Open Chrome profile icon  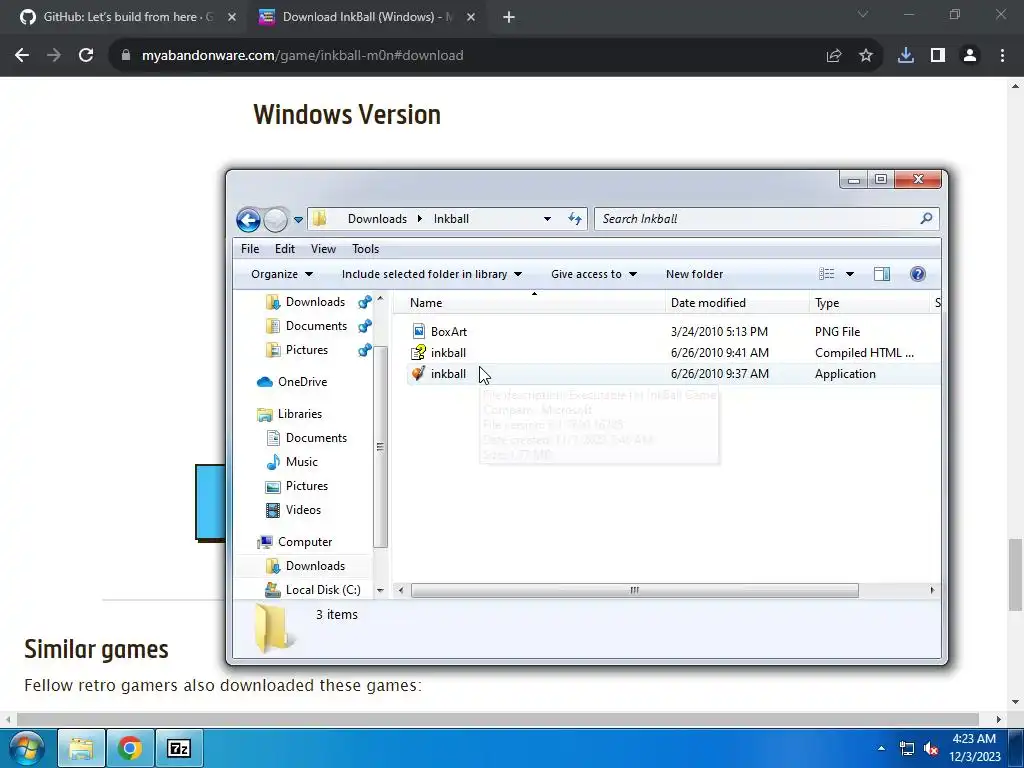(970, 56)
